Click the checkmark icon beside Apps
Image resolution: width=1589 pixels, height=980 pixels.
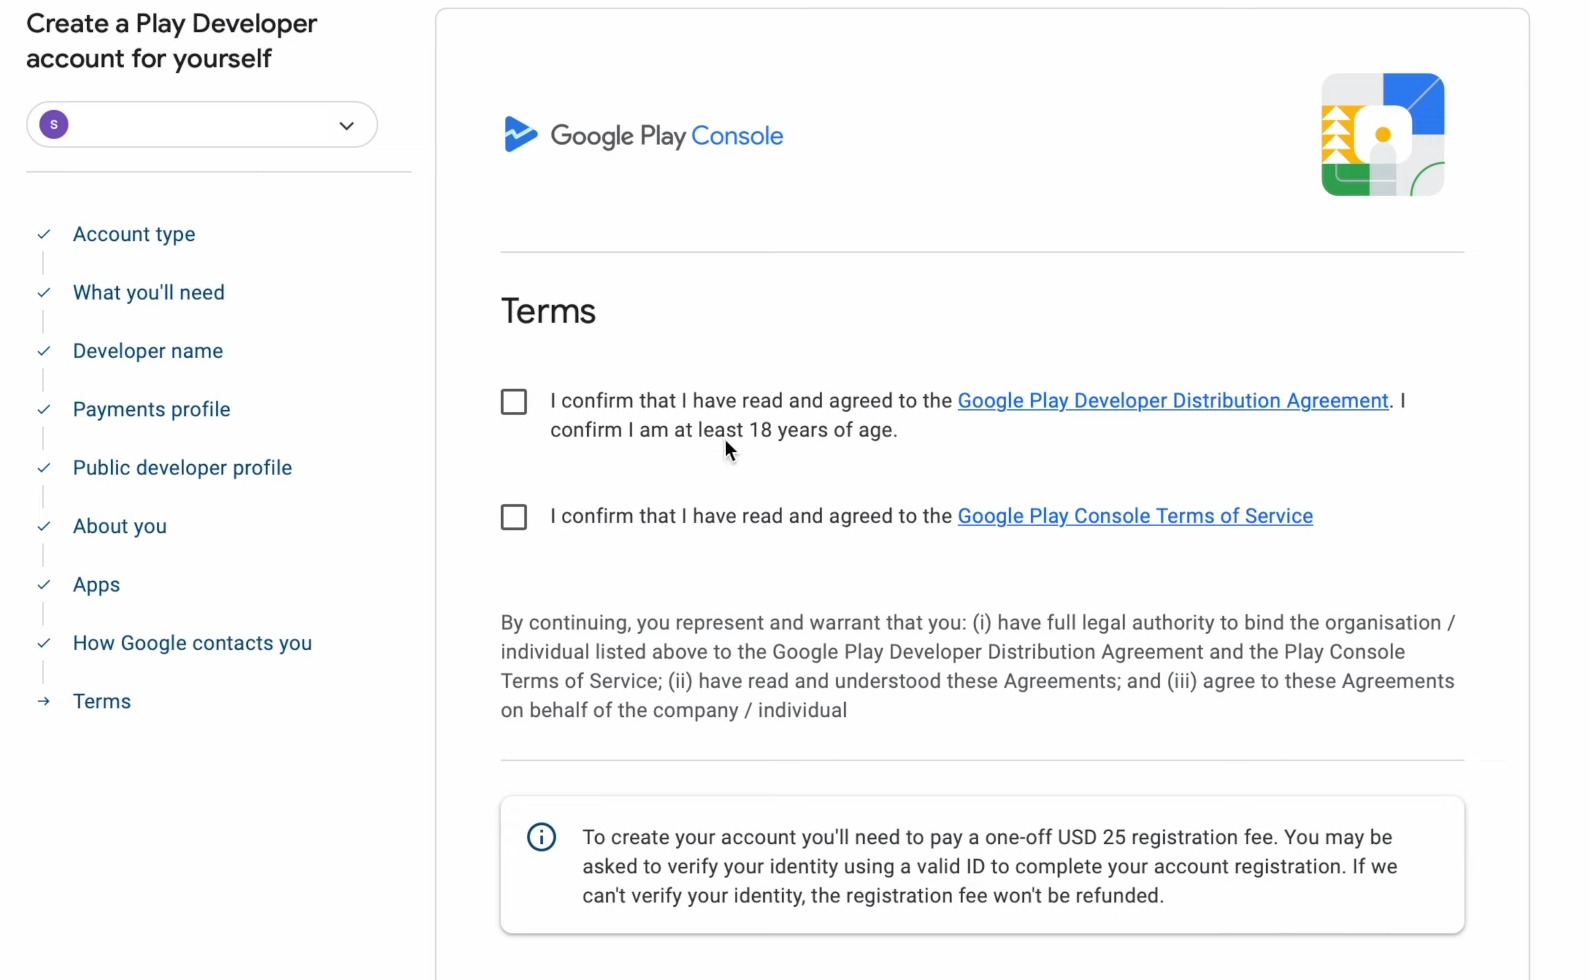(x=44, y=585)
